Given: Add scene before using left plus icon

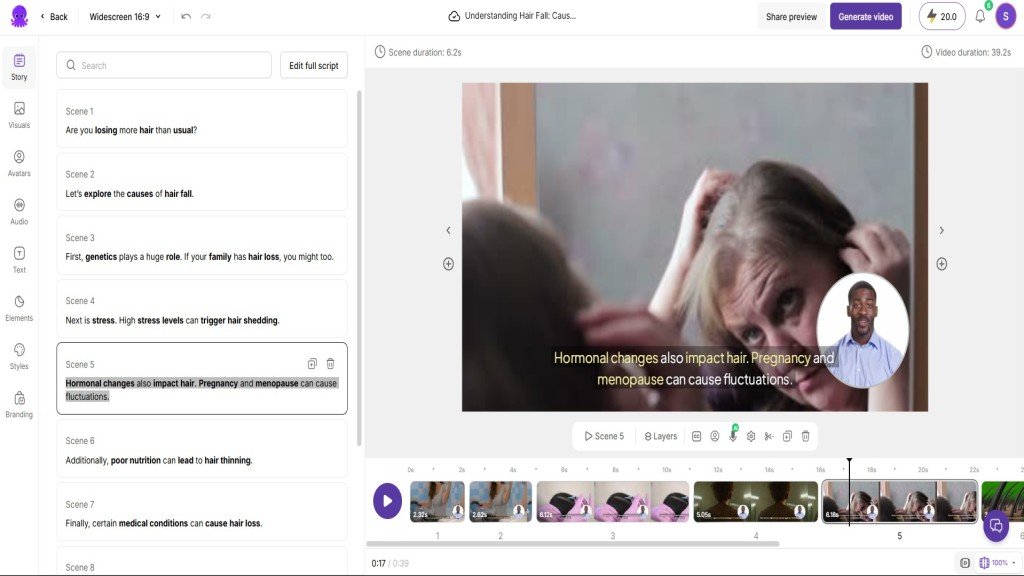Looking at the screenshot, I should [x=448, y=264].
